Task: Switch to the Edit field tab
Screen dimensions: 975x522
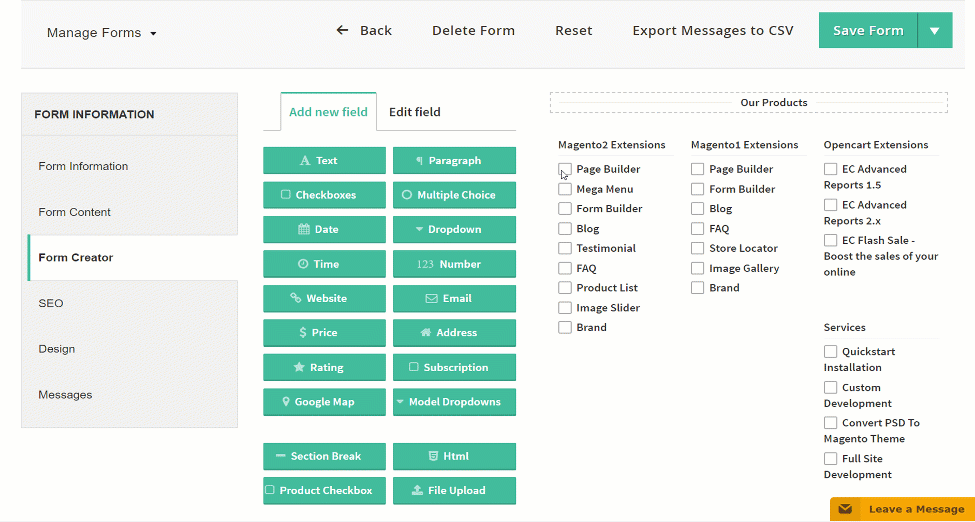Action: click(415, 112)
